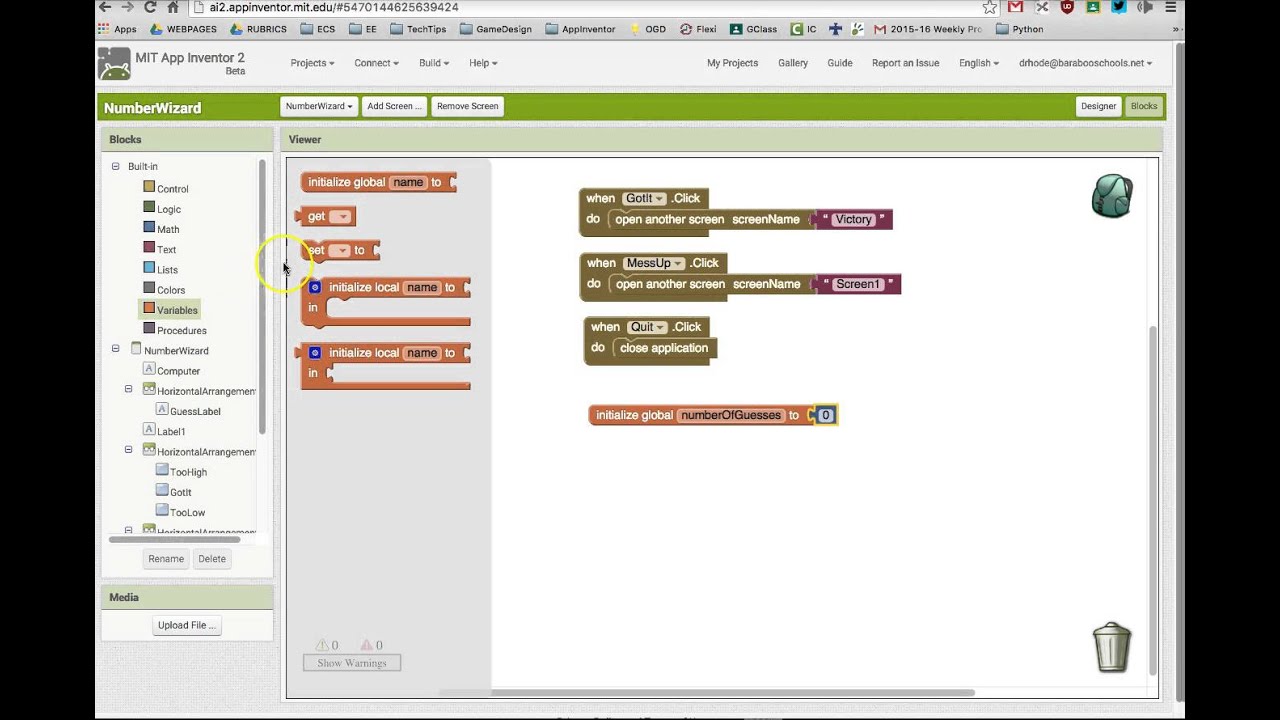The width and height of the screenshot is (1280, 720).
Task: Select the GuessLabel component icon
Action: 162,410
